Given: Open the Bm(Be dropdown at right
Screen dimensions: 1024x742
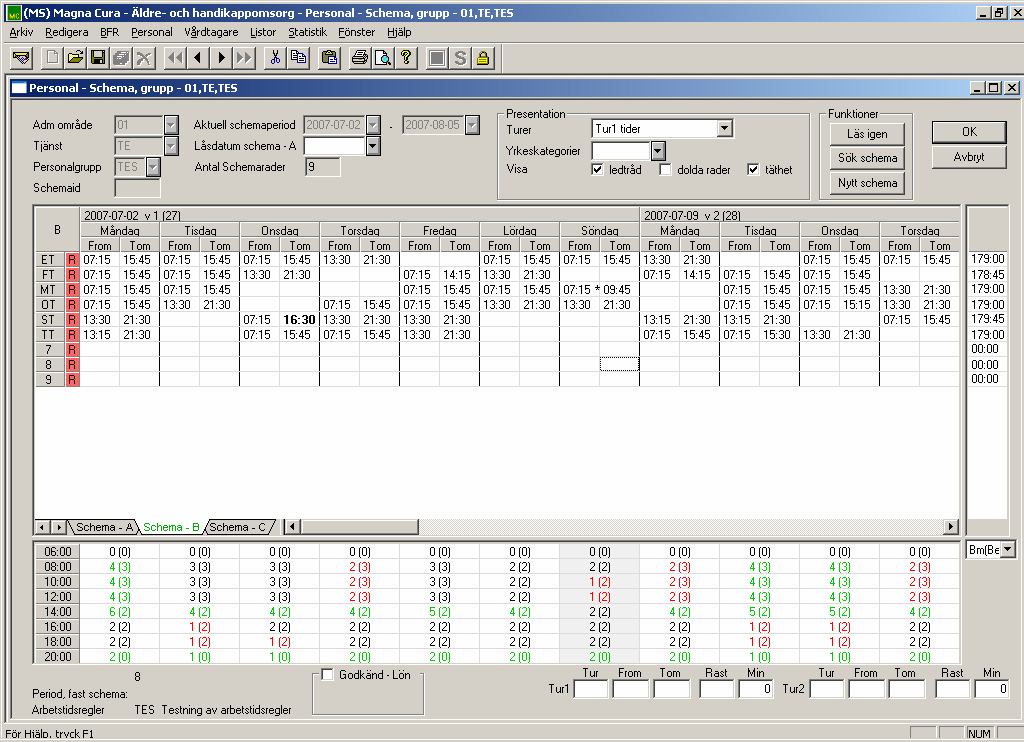Looking at the screenshot, I should pyautogui.click(x=1008, y=550).
